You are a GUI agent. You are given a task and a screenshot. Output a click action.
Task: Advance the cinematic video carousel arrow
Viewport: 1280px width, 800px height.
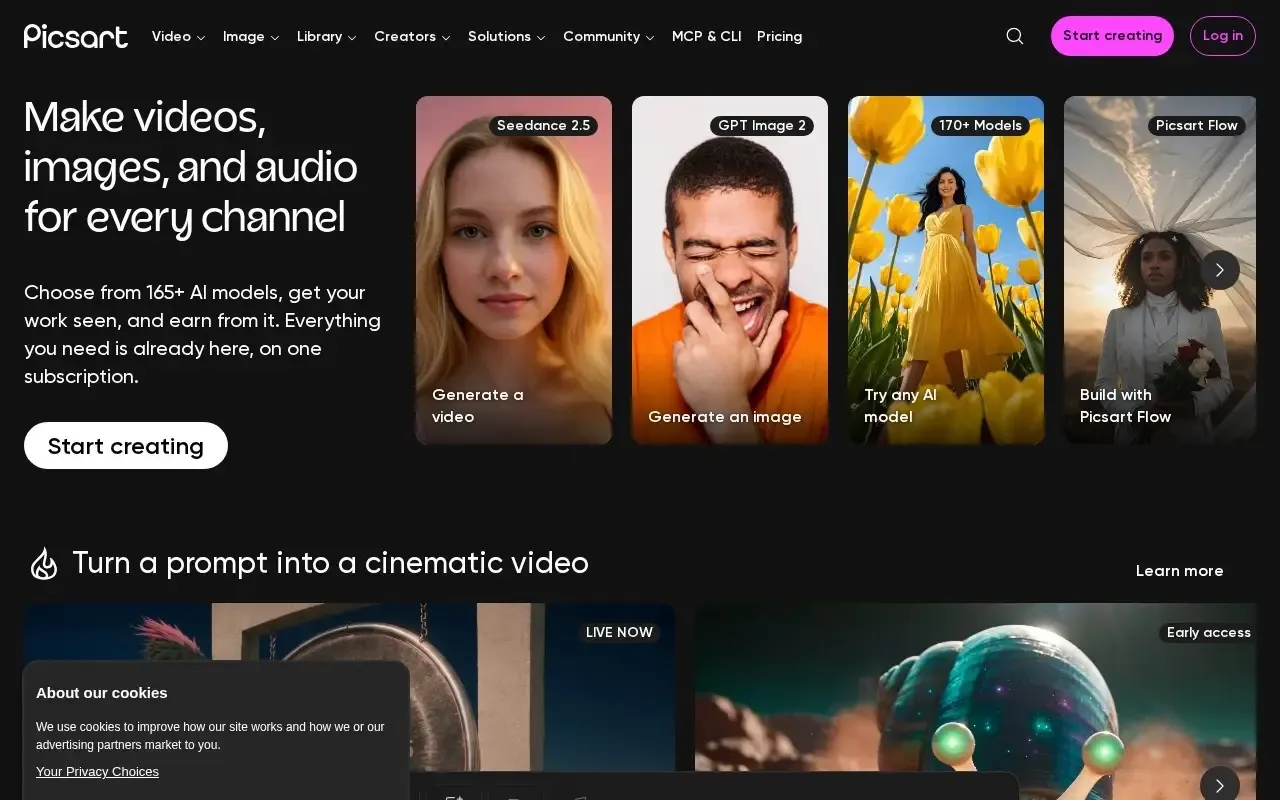pos(1220,785)
